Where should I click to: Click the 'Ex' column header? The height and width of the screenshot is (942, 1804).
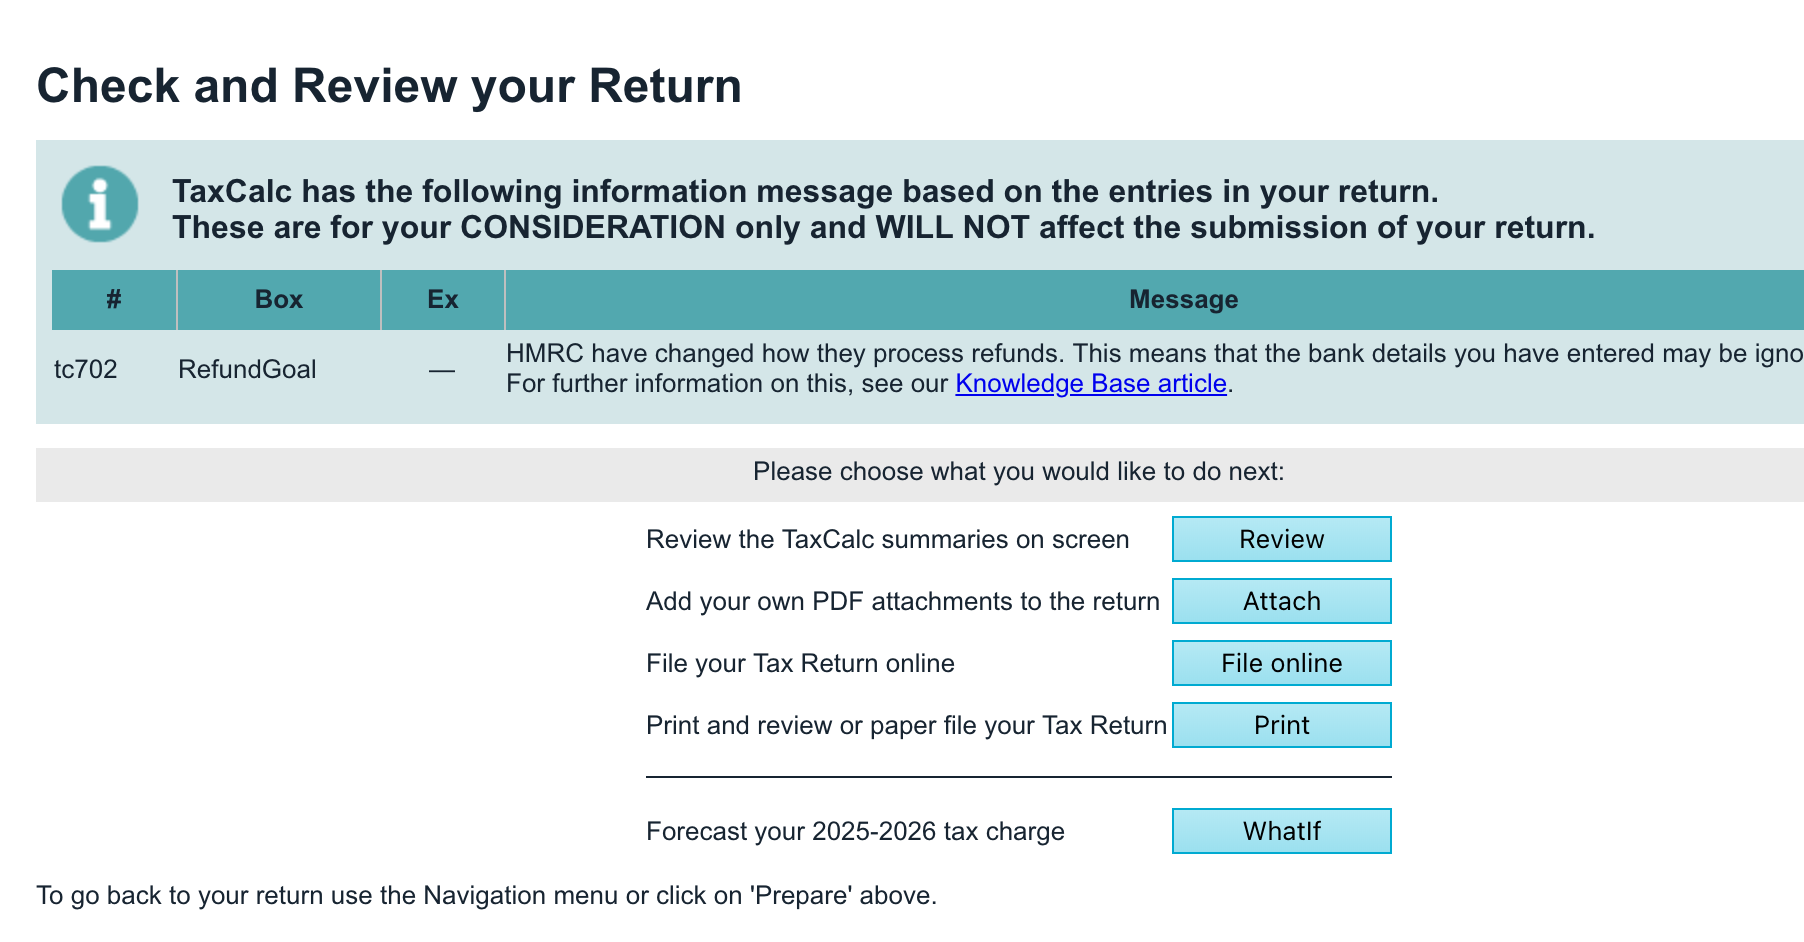tap(442, 299)
